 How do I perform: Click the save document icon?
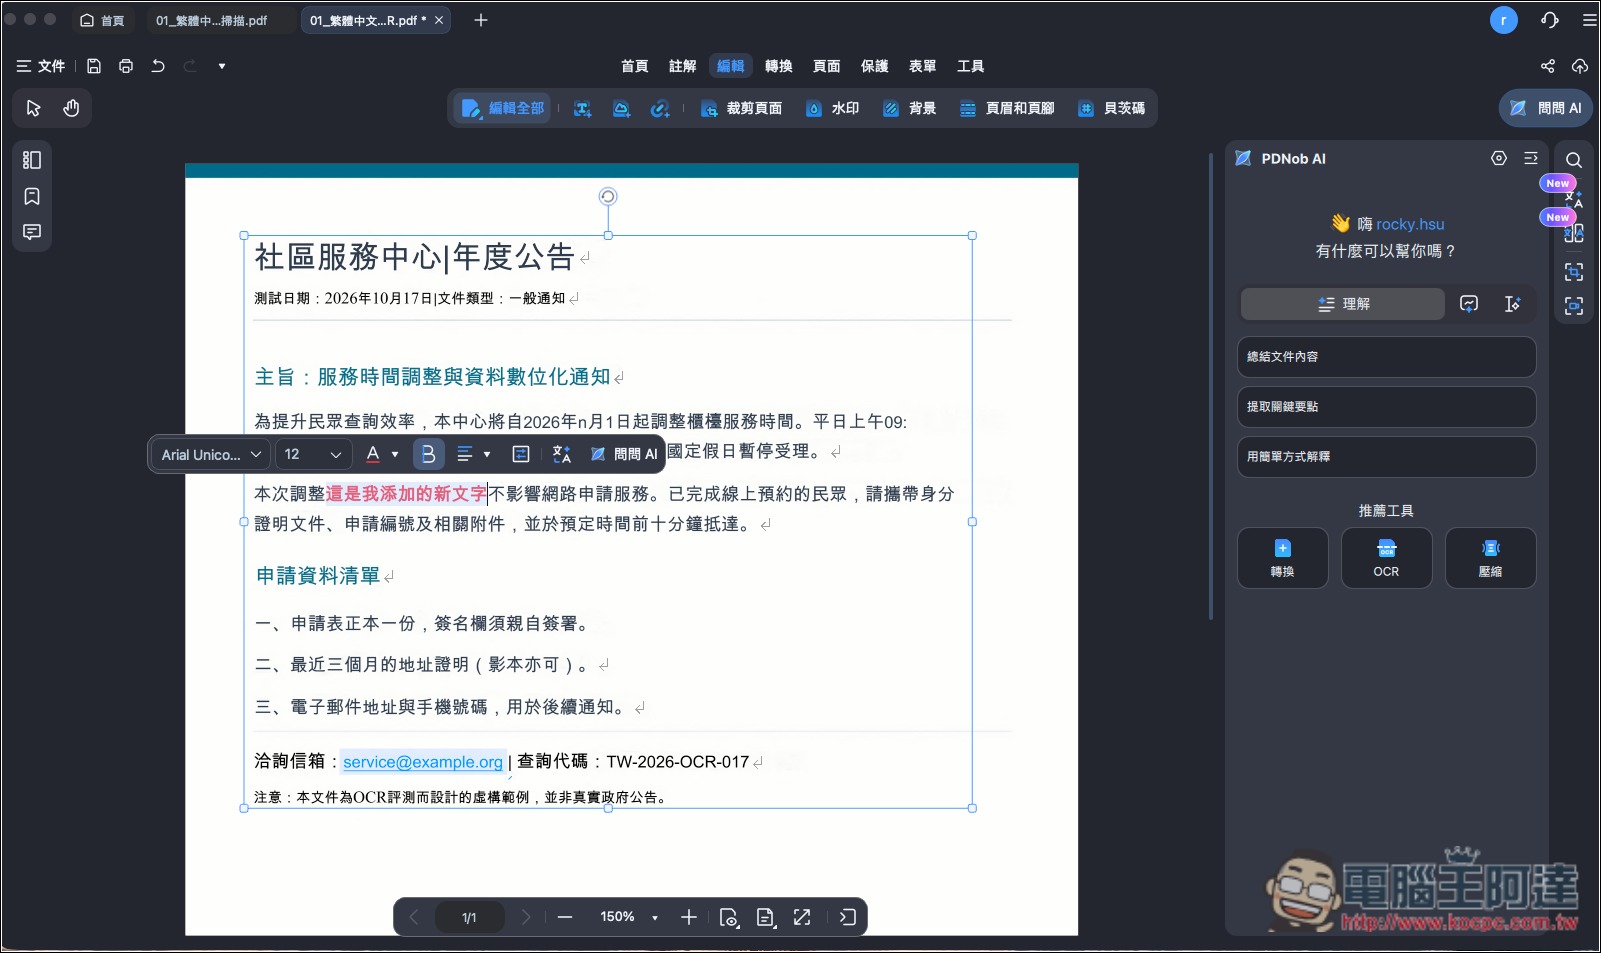tap(94, 66)
